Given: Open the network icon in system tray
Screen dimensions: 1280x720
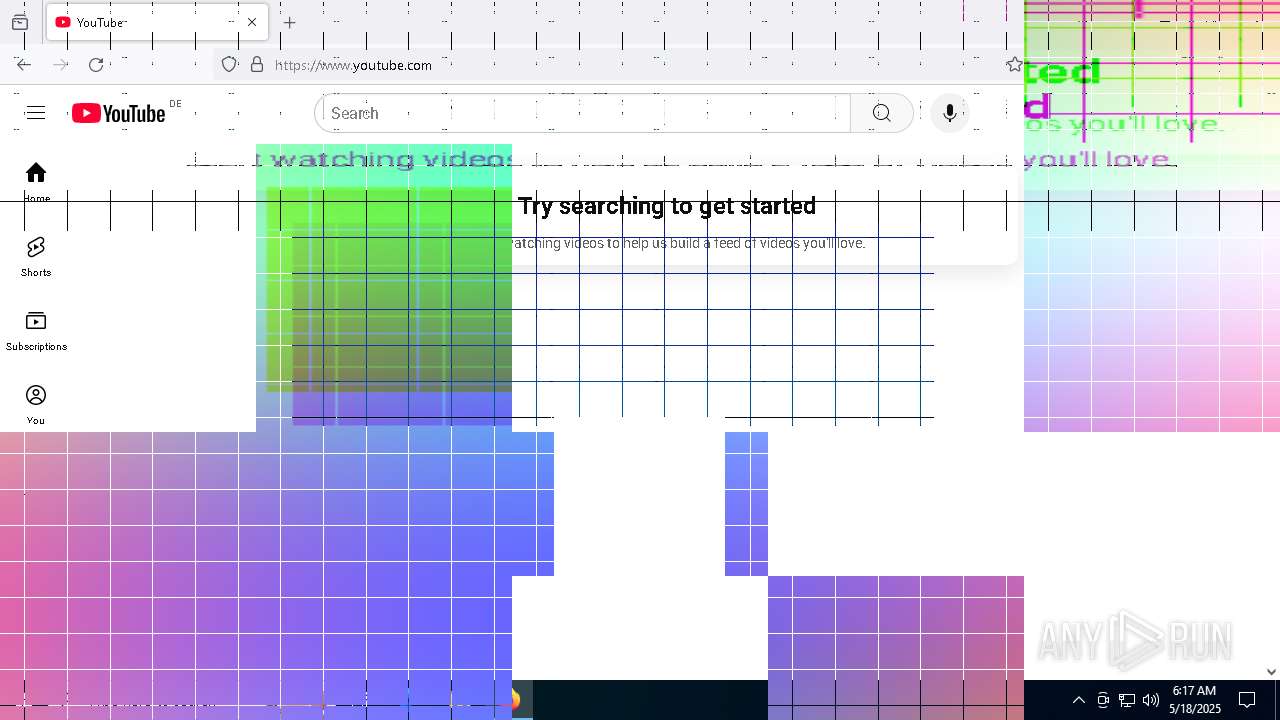Looking at the screenshot, I should coord(1127,700).
